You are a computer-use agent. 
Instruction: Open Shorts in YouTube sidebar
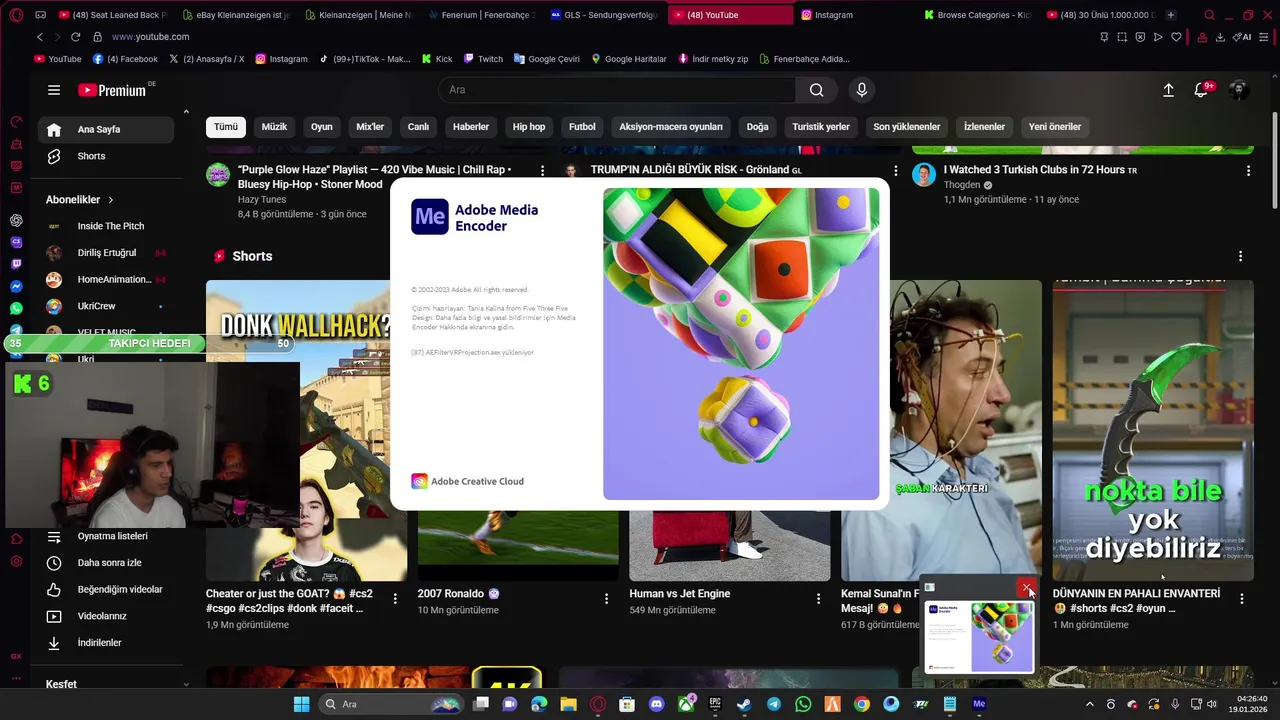pyautogui.click(x=106, y=156)
